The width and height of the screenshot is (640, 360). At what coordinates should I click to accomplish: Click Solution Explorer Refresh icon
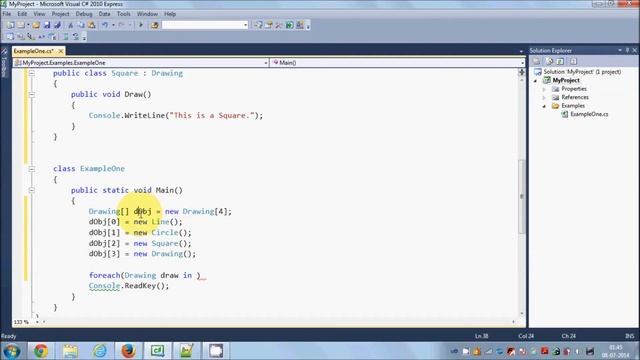click(560, 62)
